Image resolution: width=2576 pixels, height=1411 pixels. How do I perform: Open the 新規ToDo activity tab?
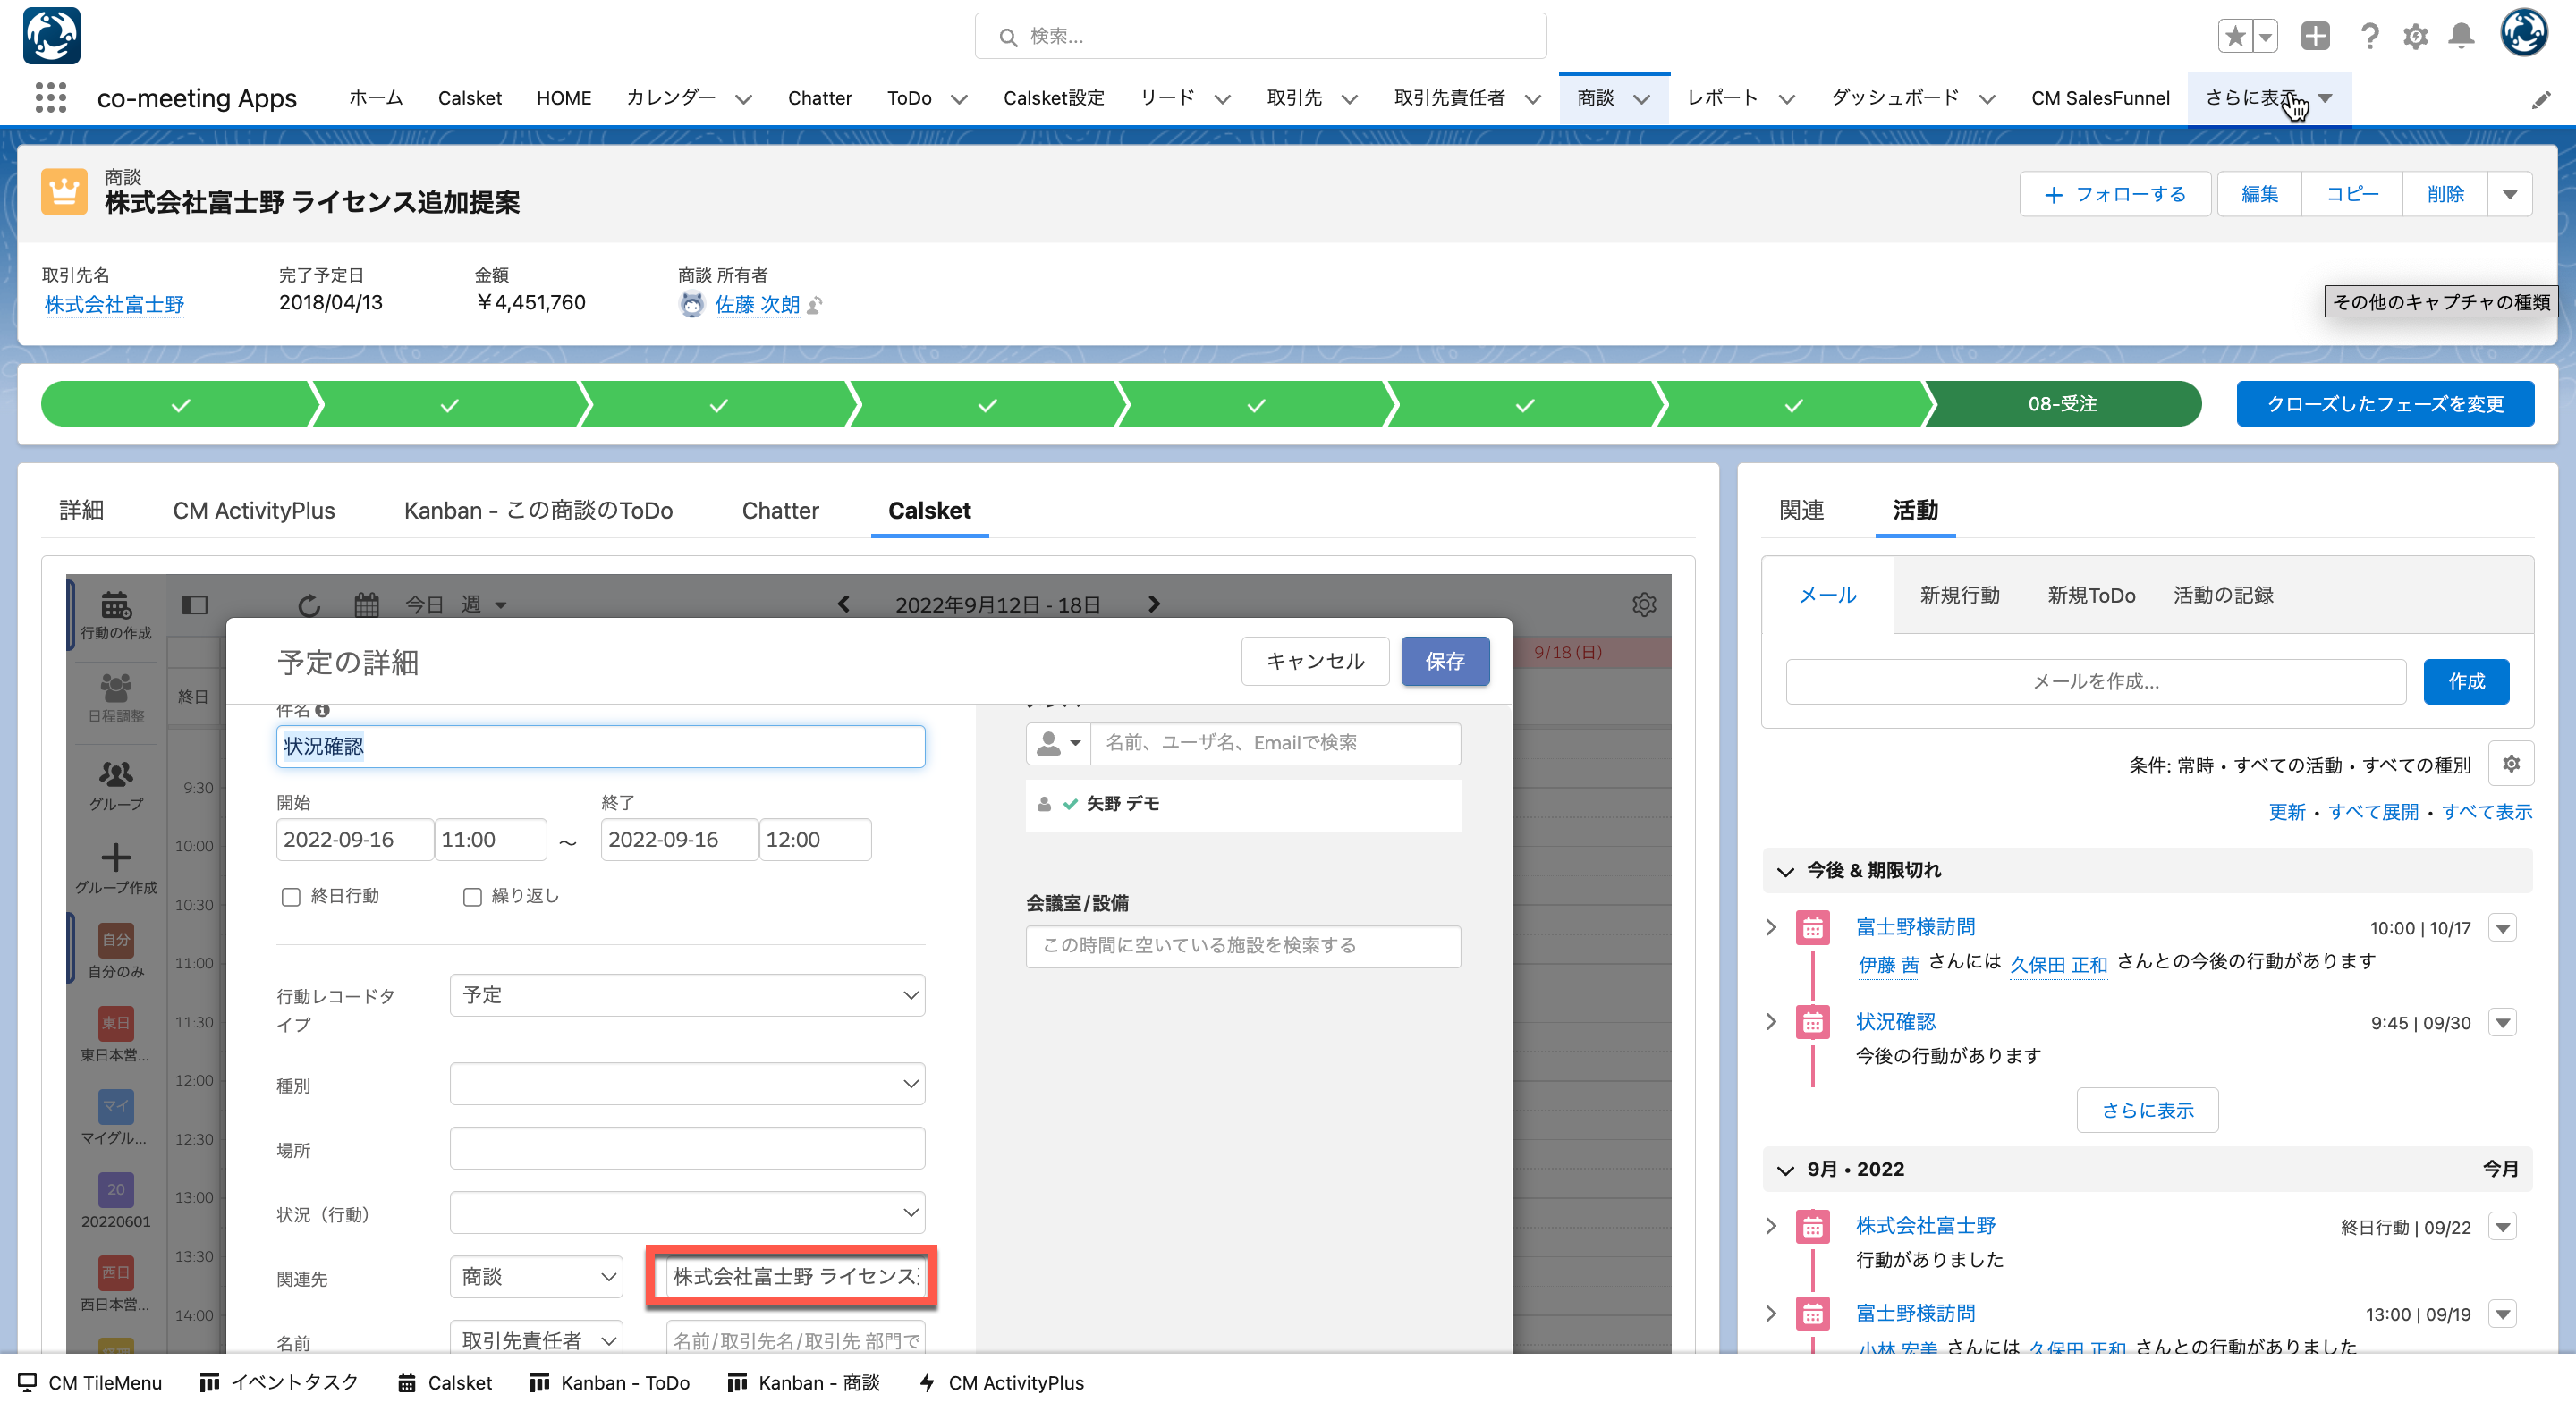click(2091, 595)
